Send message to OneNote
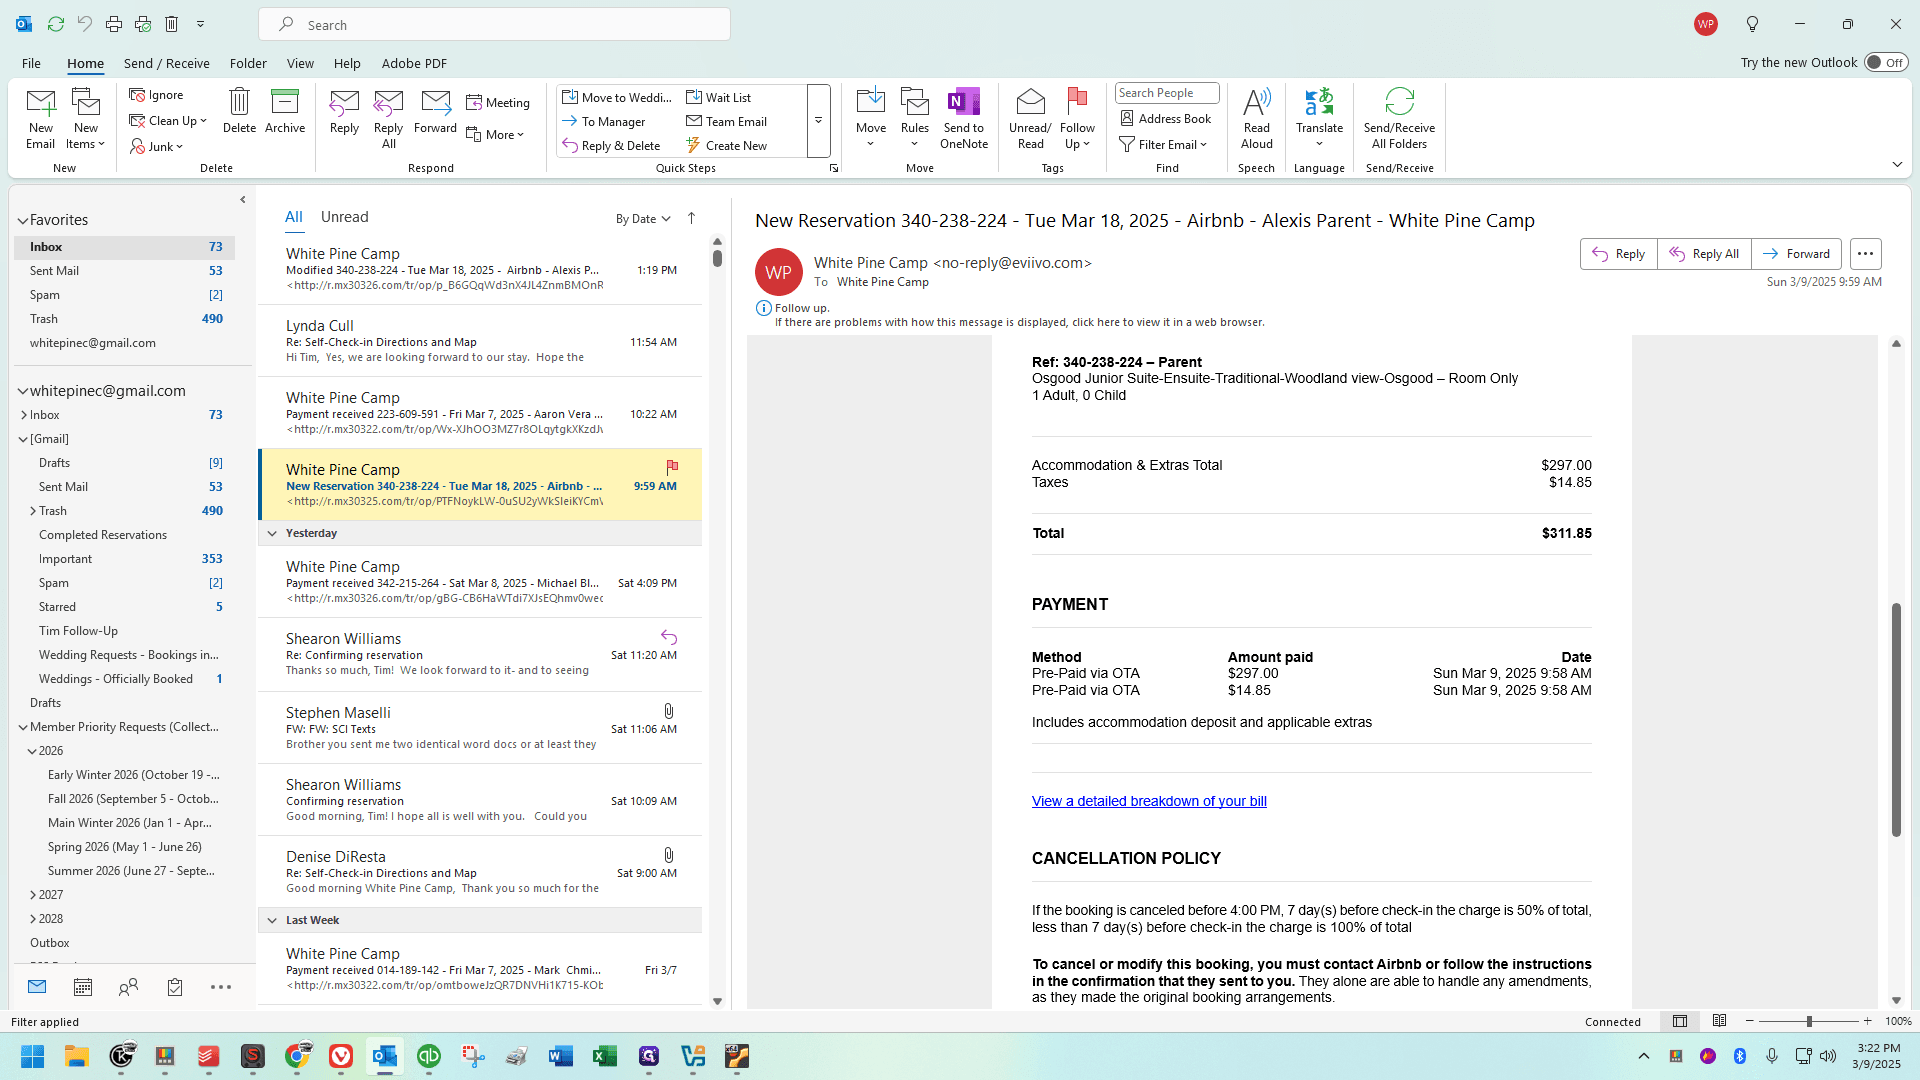 point(964,118)
